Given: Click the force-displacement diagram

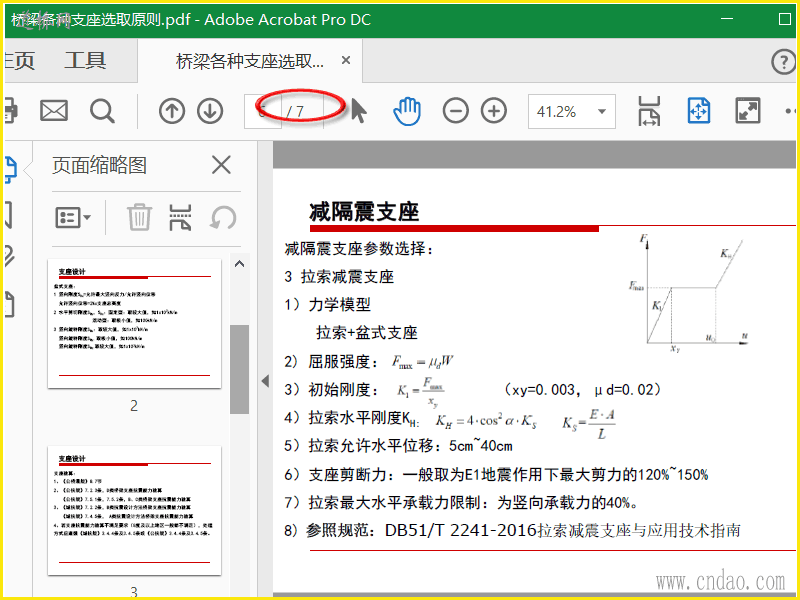Looking at the screenshot, I should 689,293.
